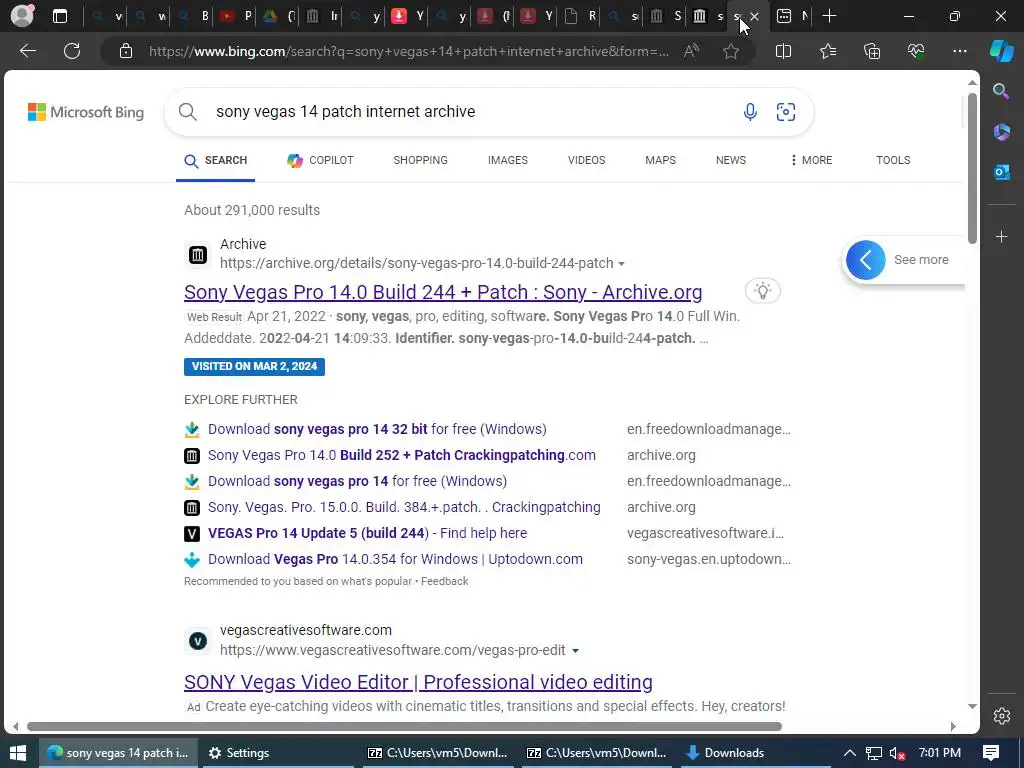This screenshot has width=1024, height=768.
Task: Click the horizontal scrollbar thumb
Action: point(404,726)
